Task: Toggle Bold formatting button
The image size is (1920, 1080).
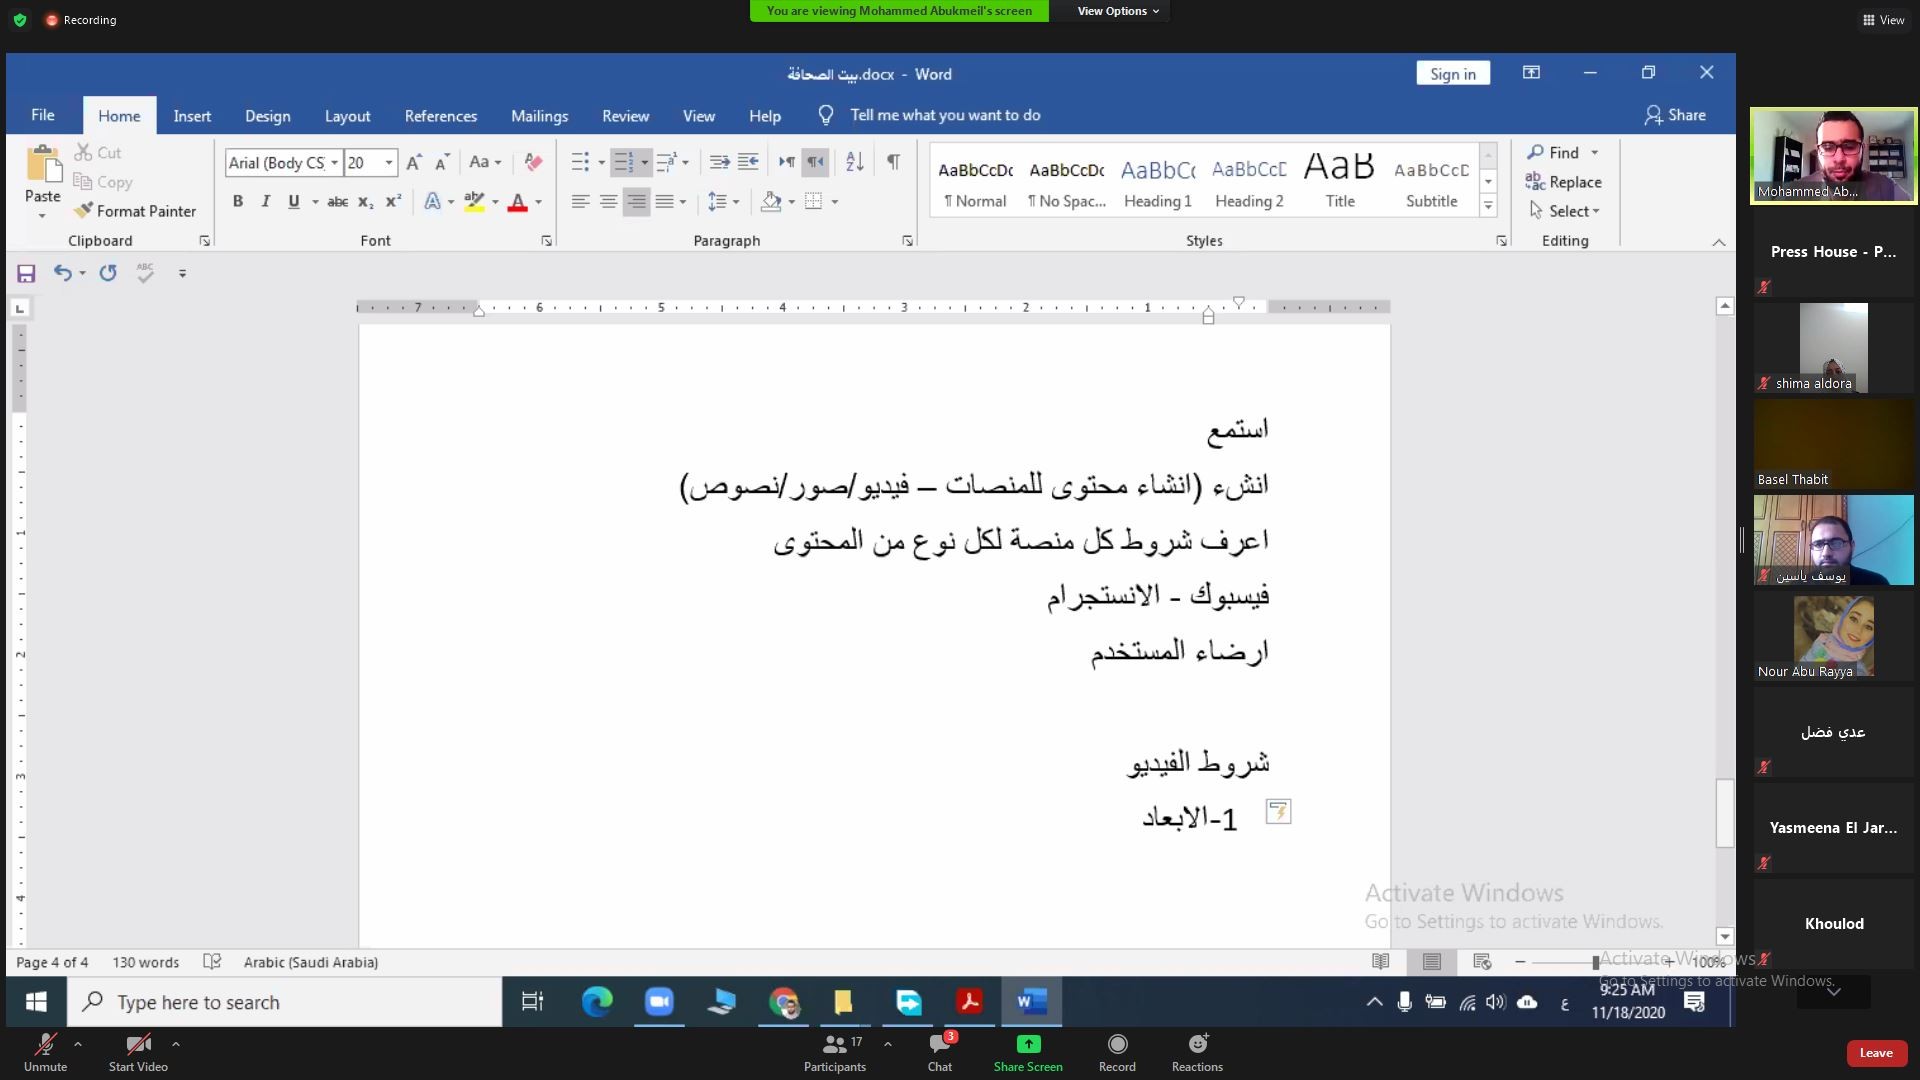Action: [x=238, y=201]
